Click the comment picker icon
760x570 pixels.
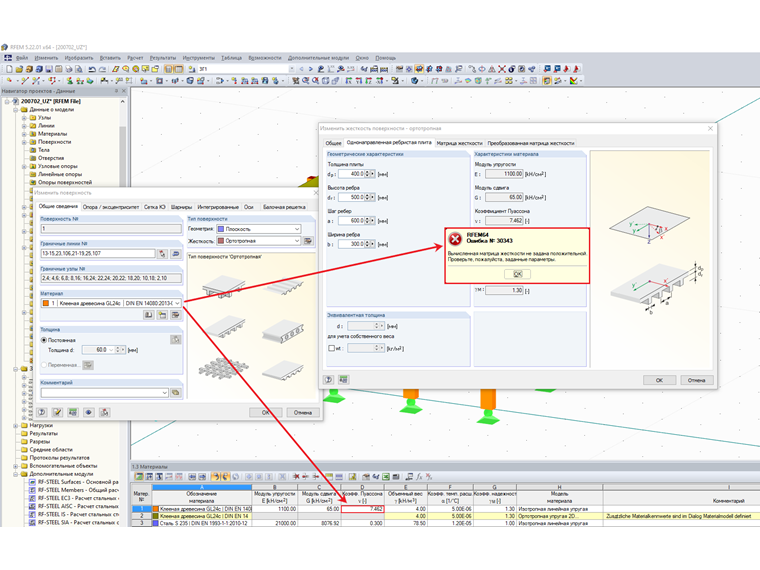click(176, 393)
